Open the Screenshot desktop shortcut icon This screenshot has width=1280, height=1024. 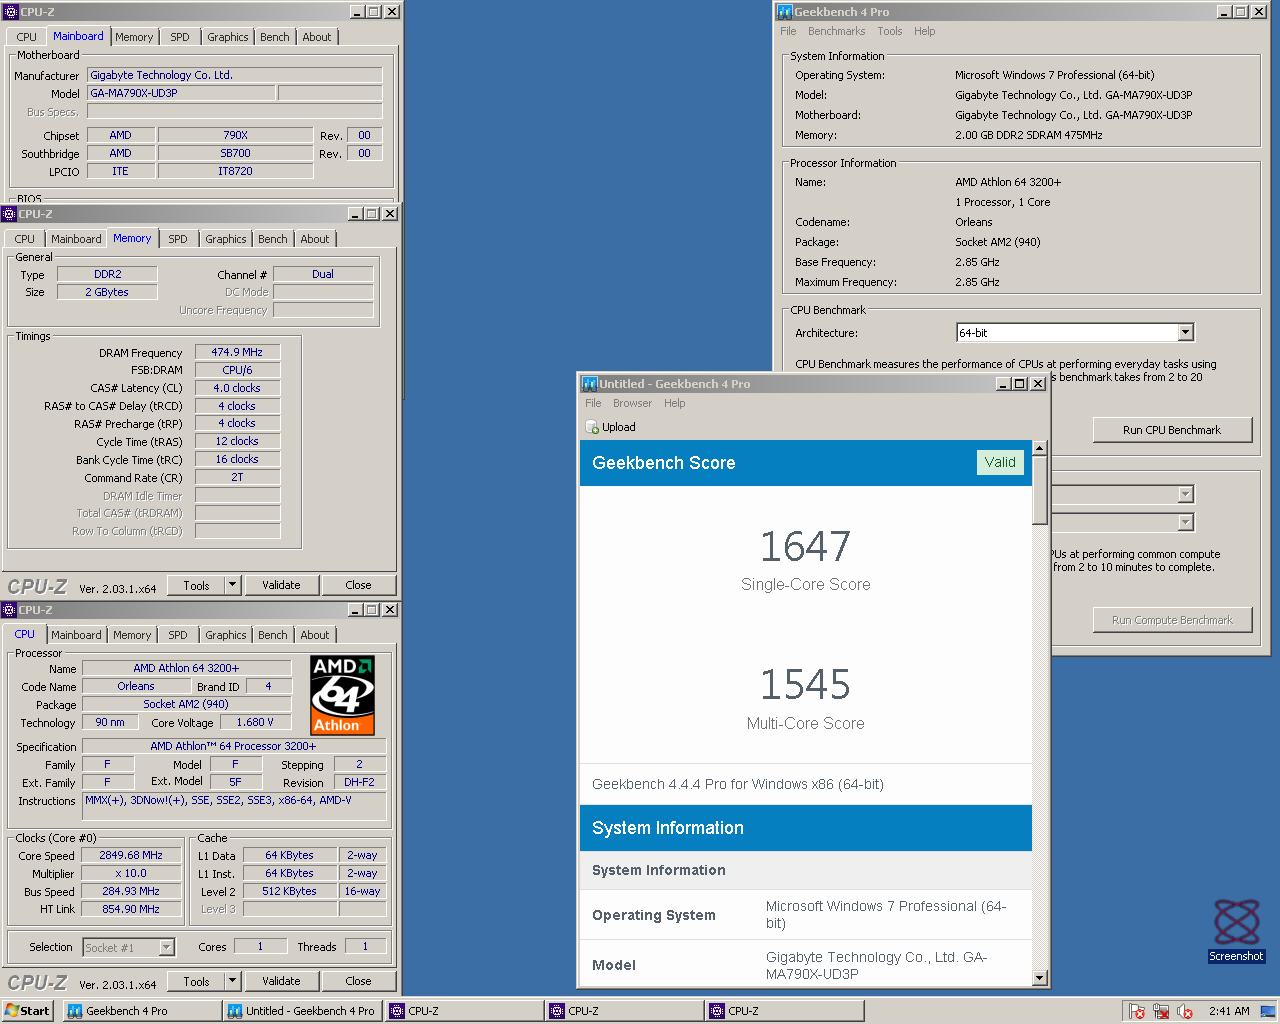coord(1236,930)
